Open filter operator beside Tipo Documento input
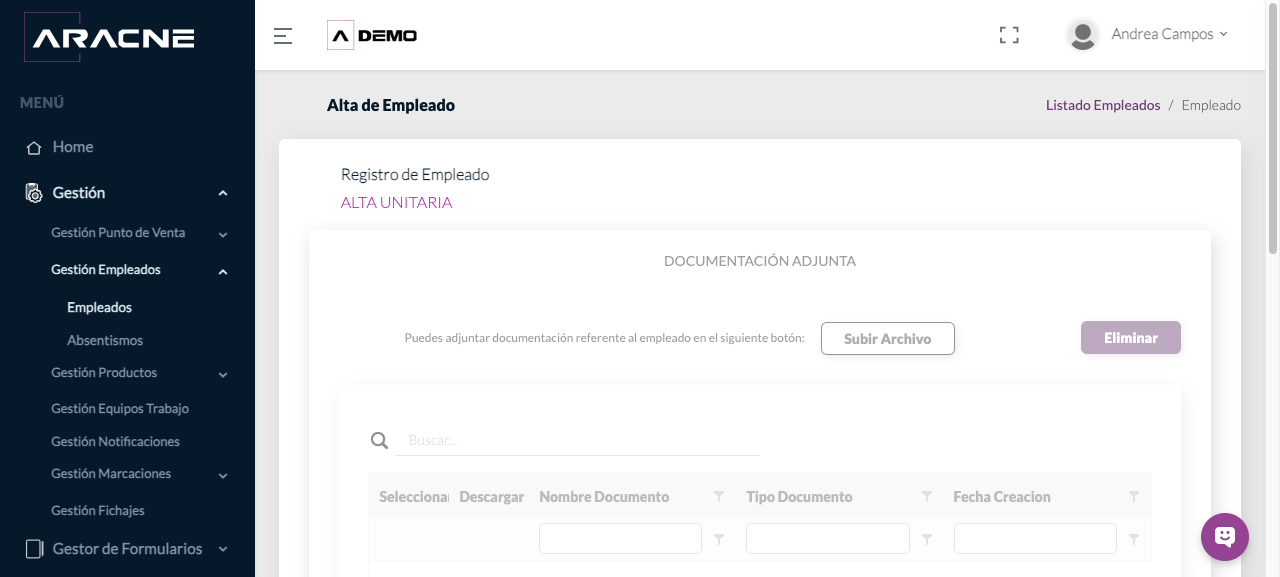 tap(927, 539)
